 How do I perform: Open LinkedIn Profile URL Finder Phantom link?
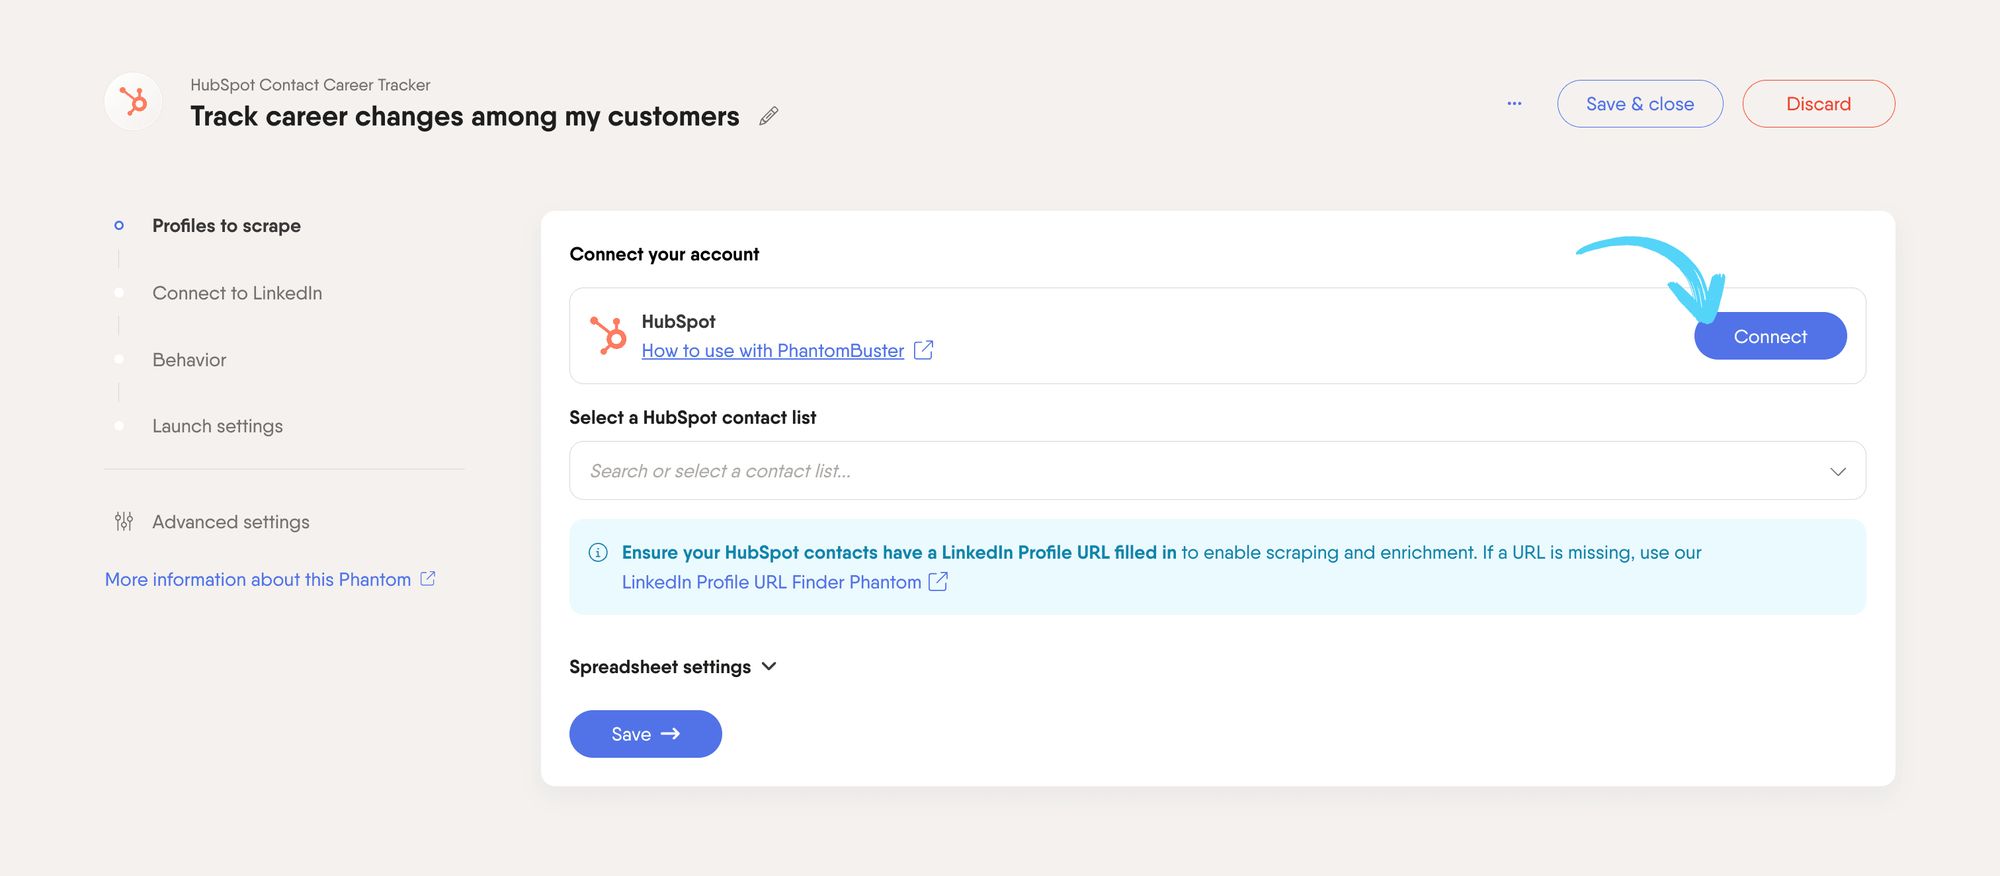(x=771, y=582)
